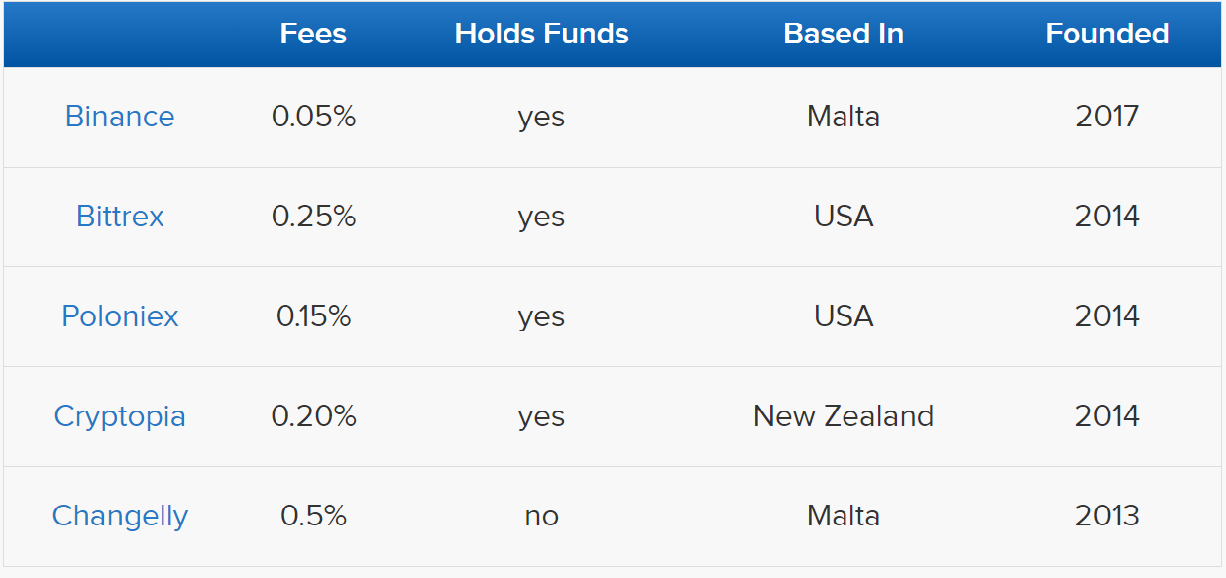Screen dimensions: 1226x578
Task: Open the Bittrex exchange link
Action: coord(120,217)
